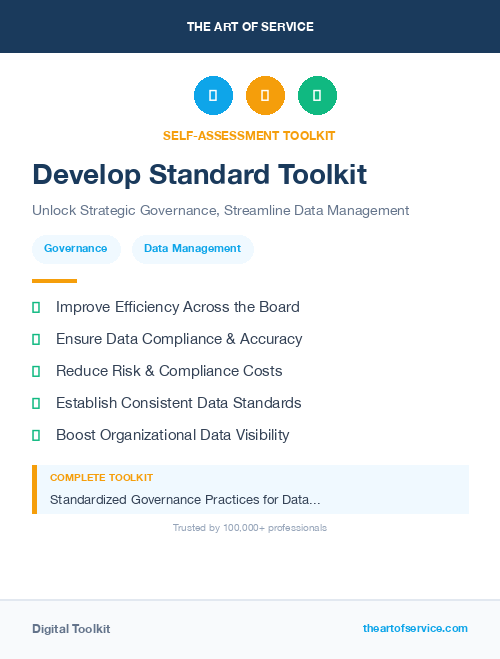The height and width of the screenshot is (659, 500).
Task: Click Standardized Governance Practices for Data text
Action: tap(185, 500)
